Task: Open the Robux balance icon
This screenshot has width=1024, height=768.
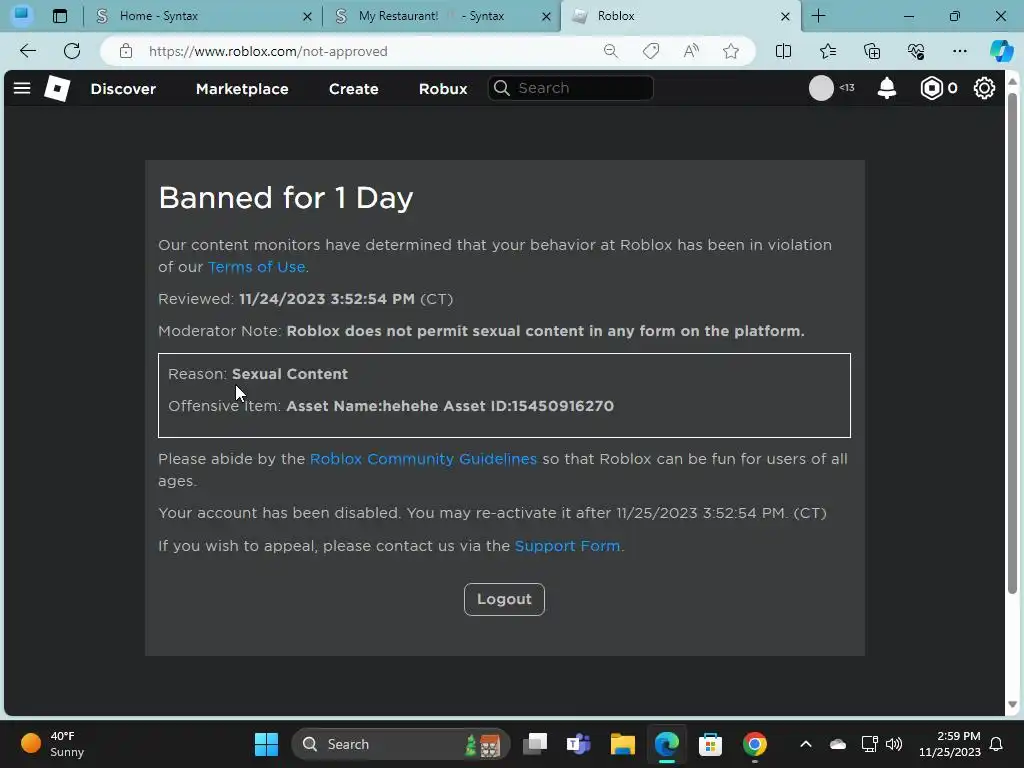Action: [x=931, y=88]
